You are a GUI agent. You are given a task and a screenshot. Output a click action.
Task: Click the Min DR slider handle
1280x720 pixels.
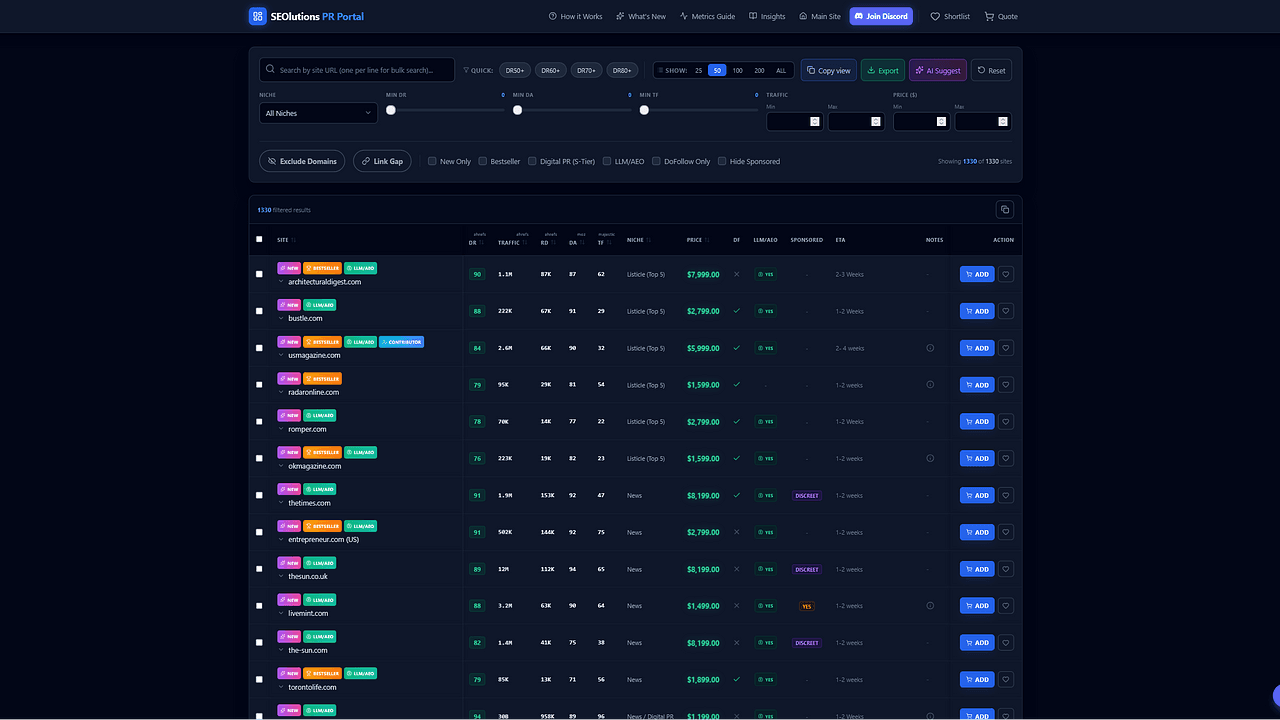(x=391, y=110)
